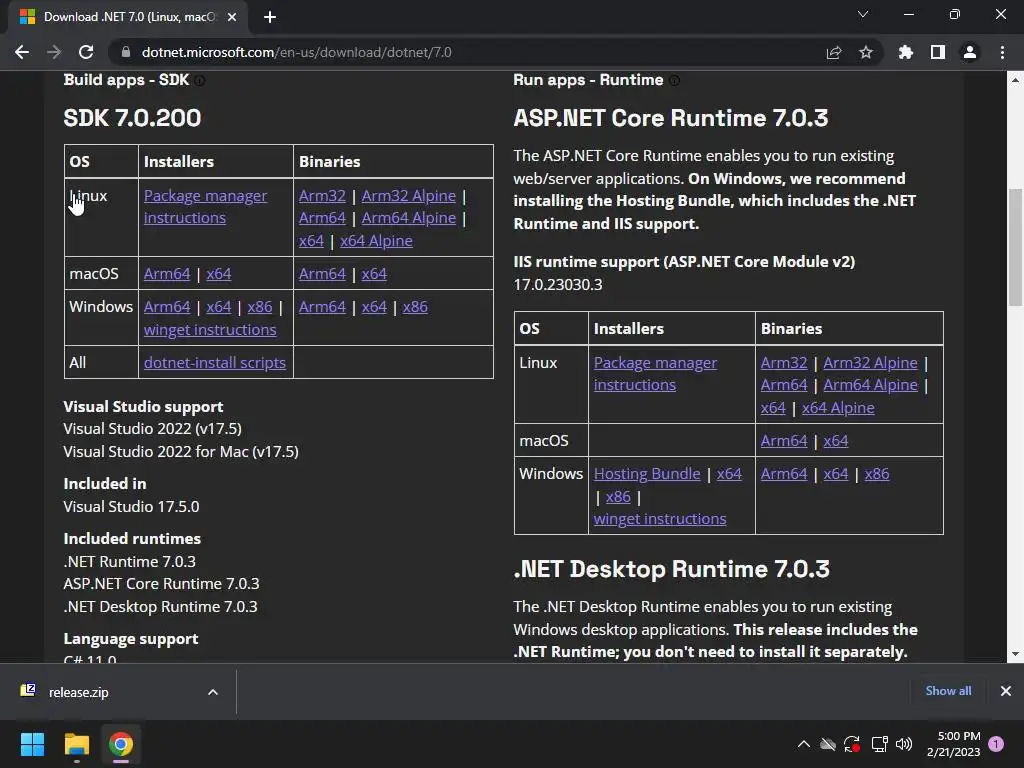Open the volume speaker icon

904,744
